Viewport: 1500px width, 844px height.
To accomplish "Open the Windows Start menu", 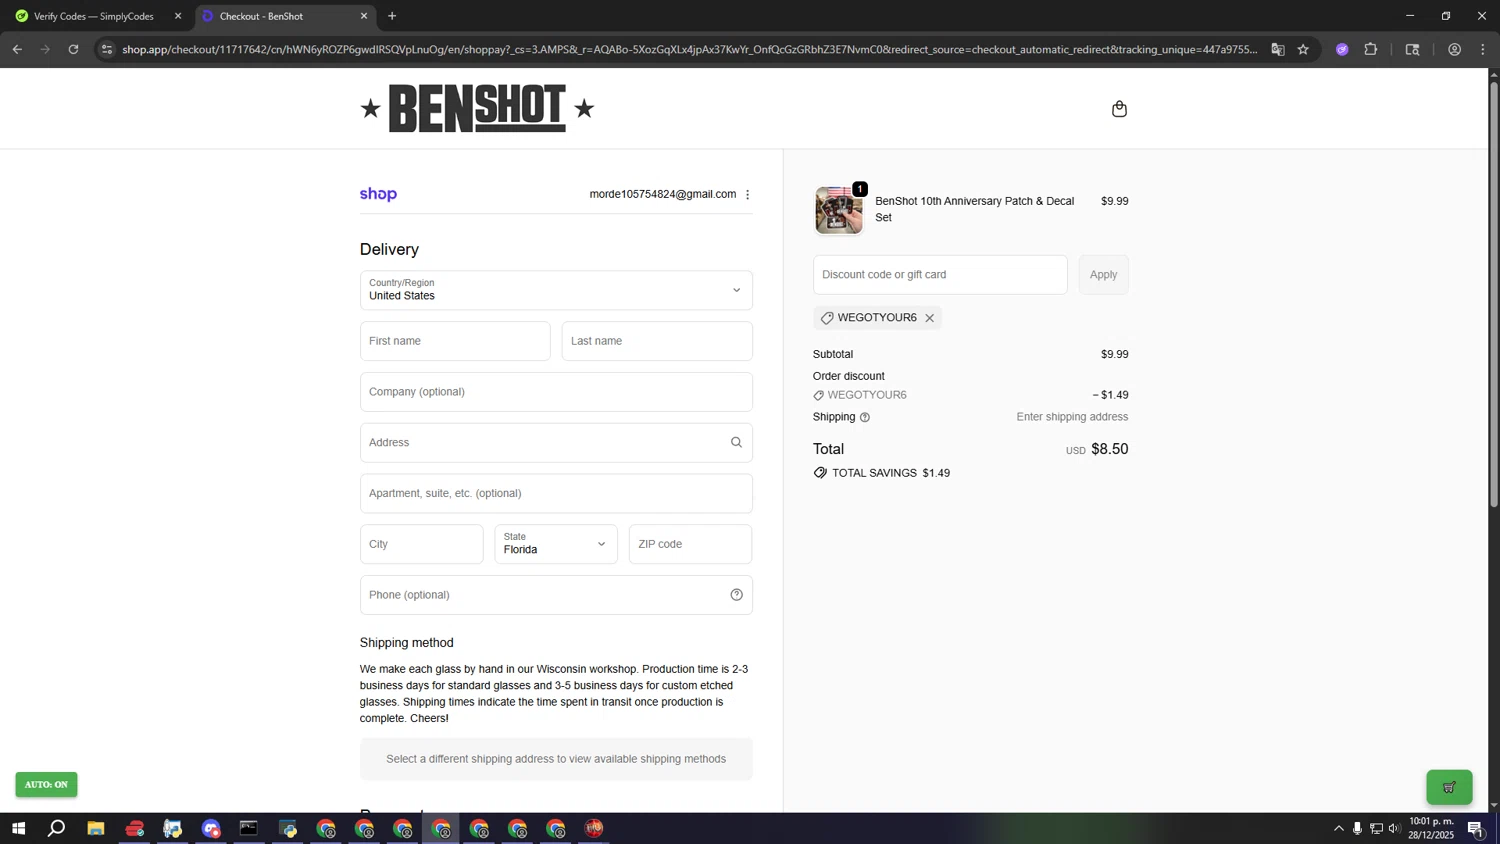I will (x=18, y=828).
